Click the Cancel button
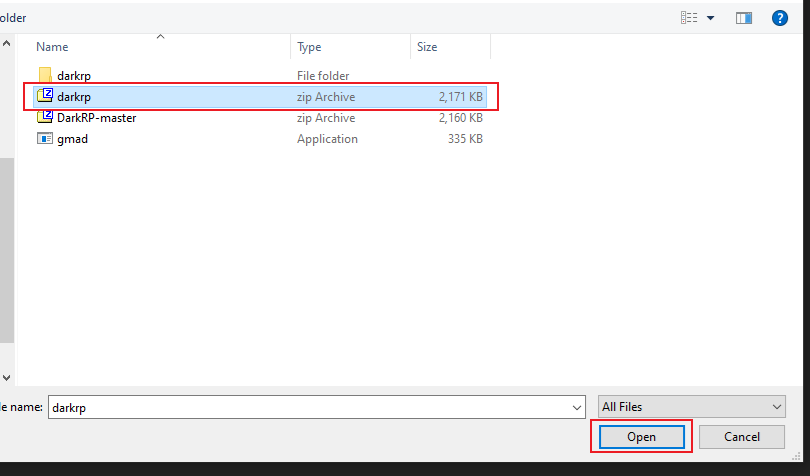 tap(742, 437)
